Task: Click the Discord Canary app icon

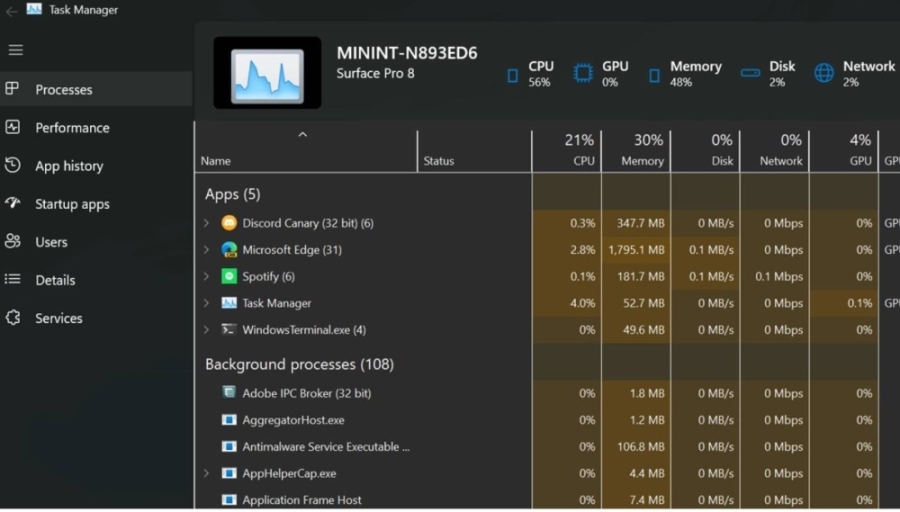Action: coord(229,223)
